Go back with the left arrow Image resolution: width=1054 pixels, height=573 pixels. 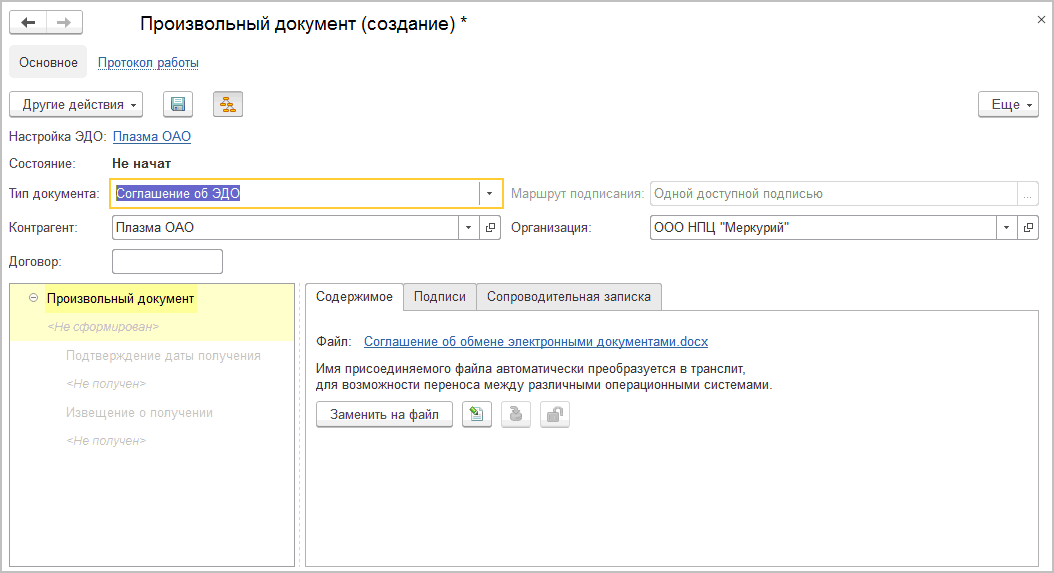[28, 23]
